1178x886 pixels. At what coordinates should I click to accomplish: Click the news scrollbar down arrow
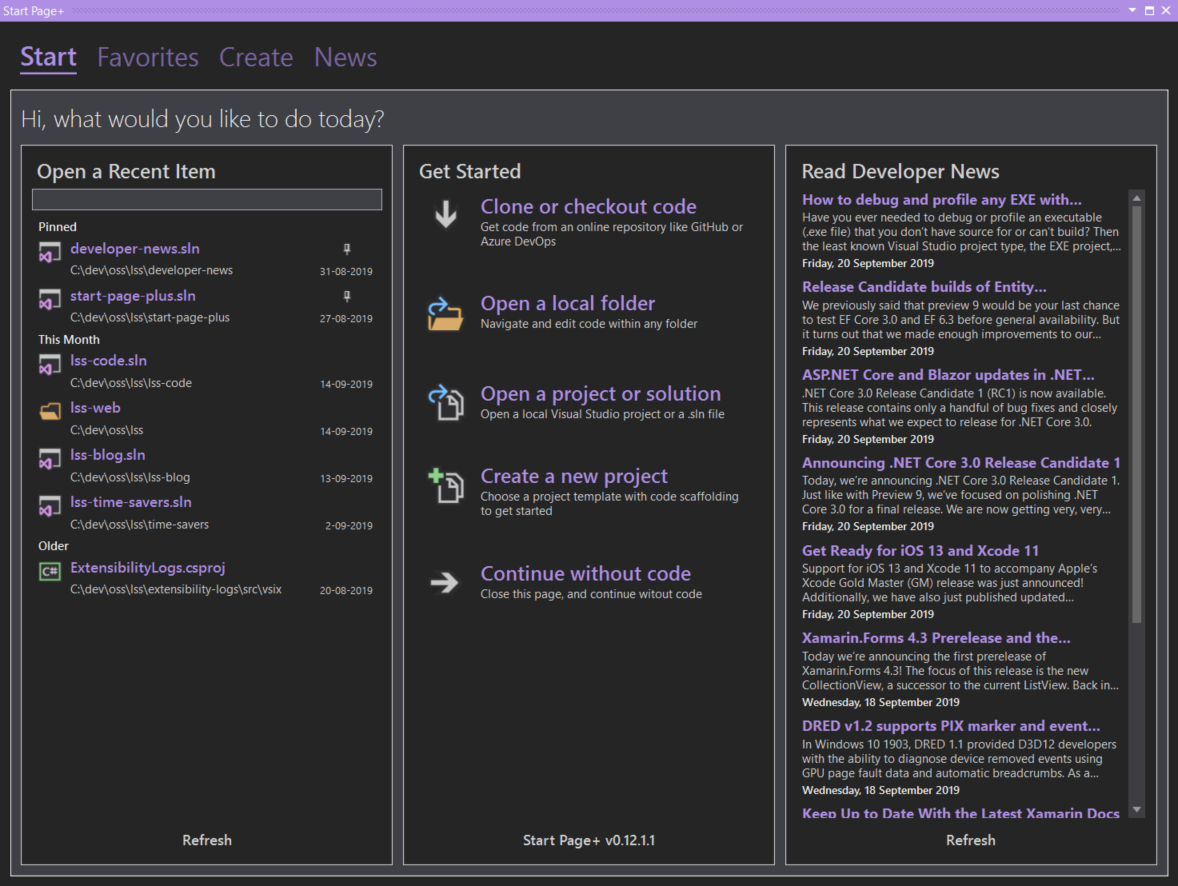point(1137,809)
